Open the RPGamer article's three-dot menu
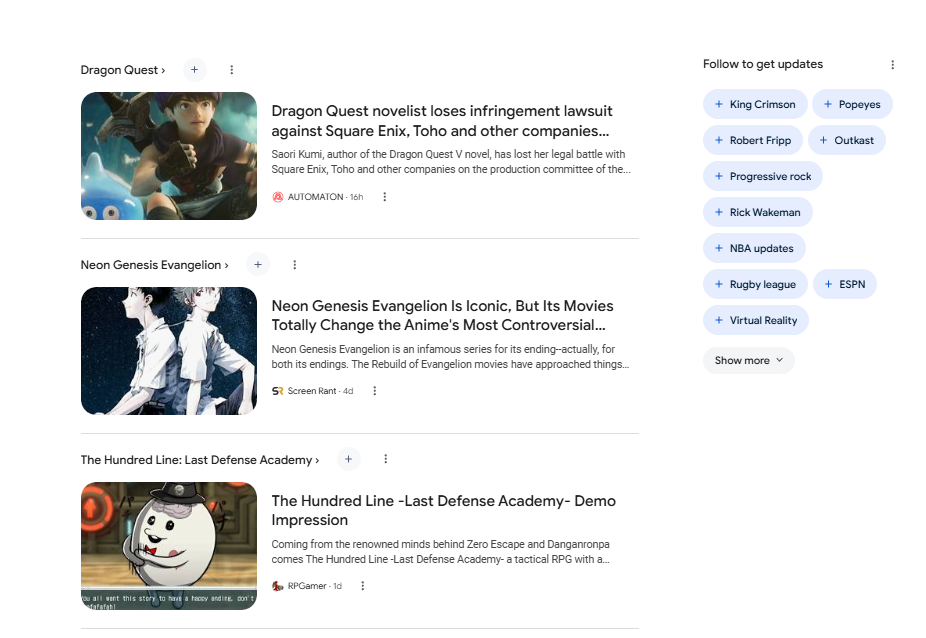 (363, 586)
